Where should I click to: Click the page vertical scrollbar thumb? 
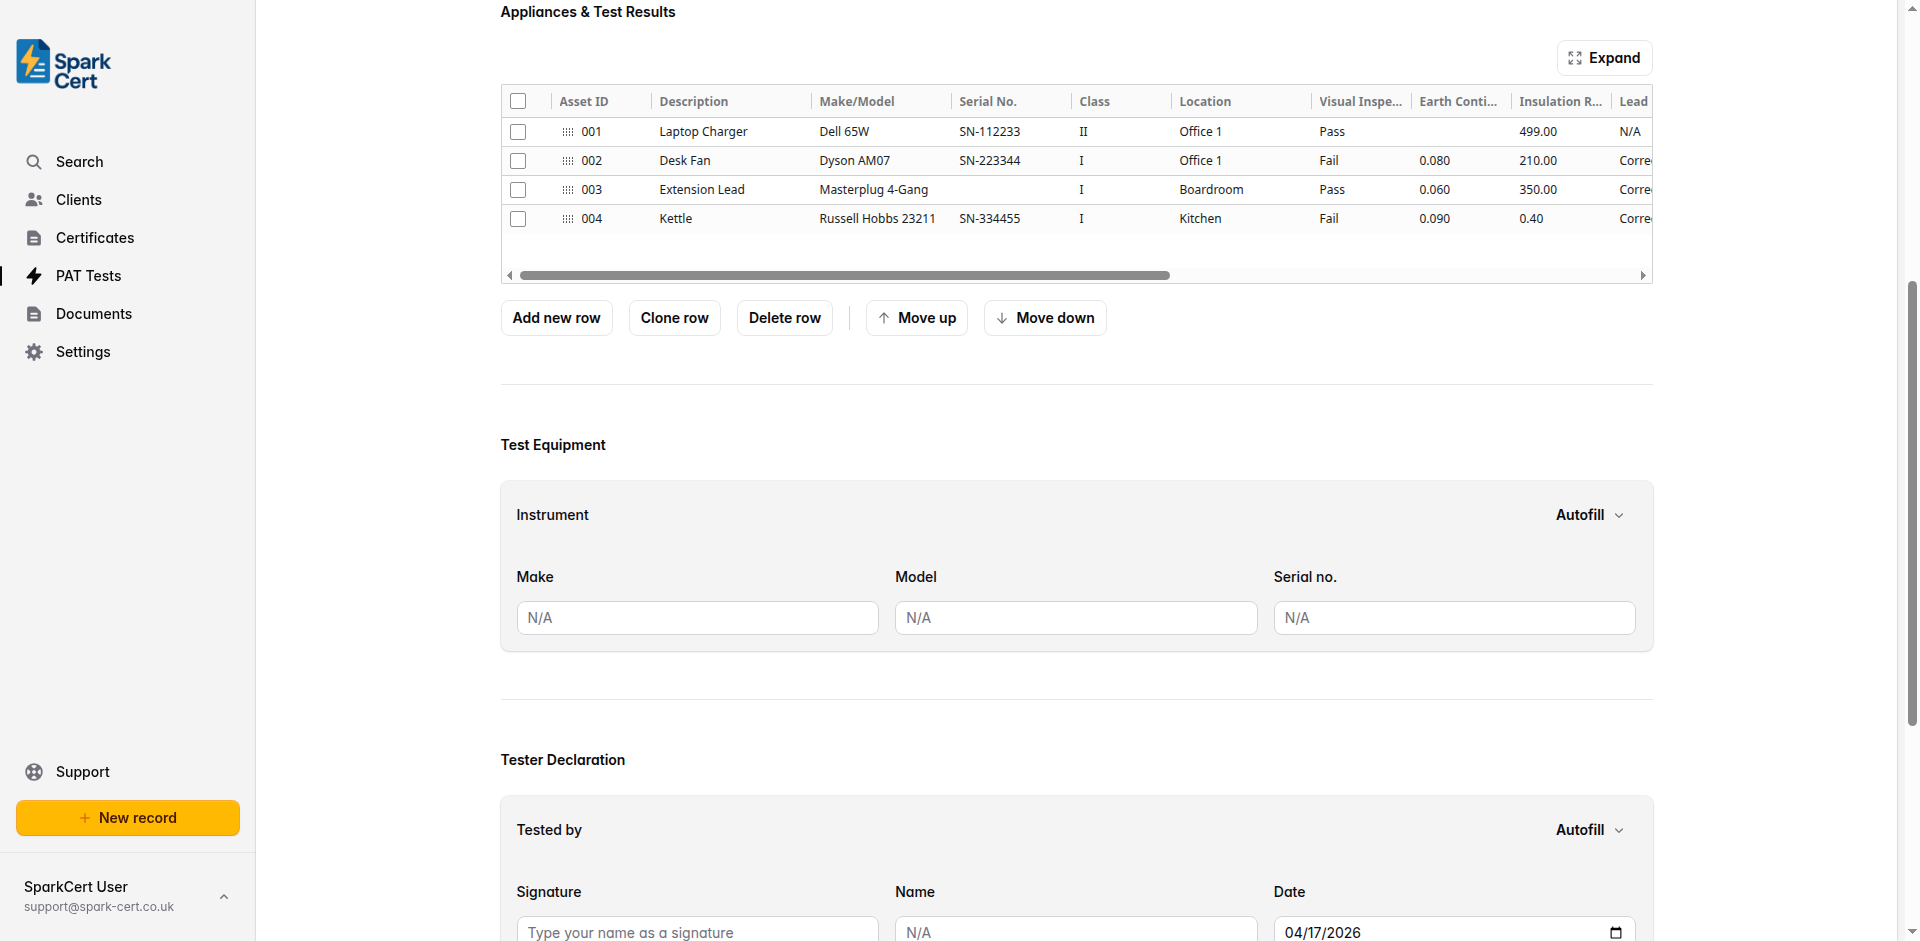tap(1912, 502)
